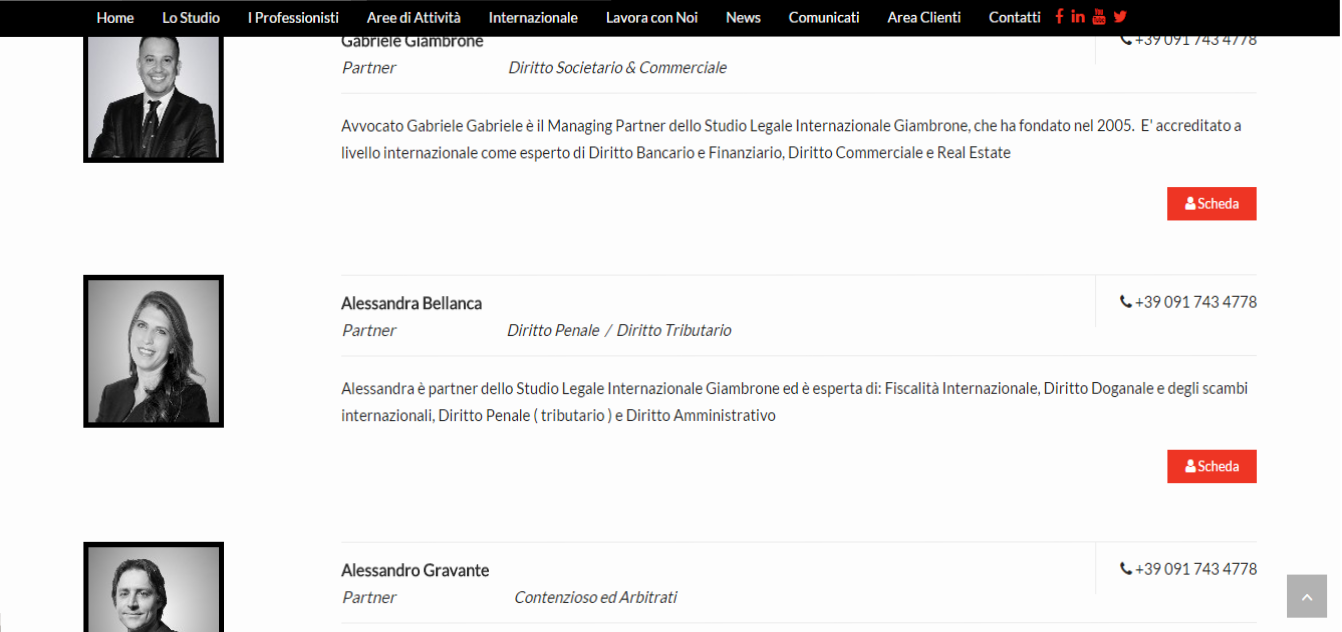This screenshot has width=1342, height=632.
Task: Open the Aree di Attività menu
Action: pyautogui.click(x=413, y=17)
